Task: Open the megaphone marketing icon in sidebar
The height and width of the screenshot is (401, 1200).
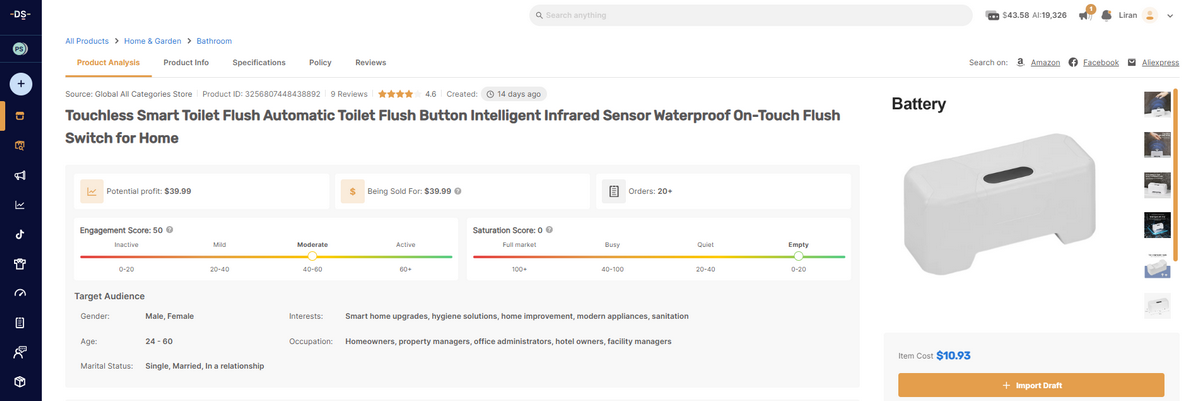Action: click(x=20, y=176)
